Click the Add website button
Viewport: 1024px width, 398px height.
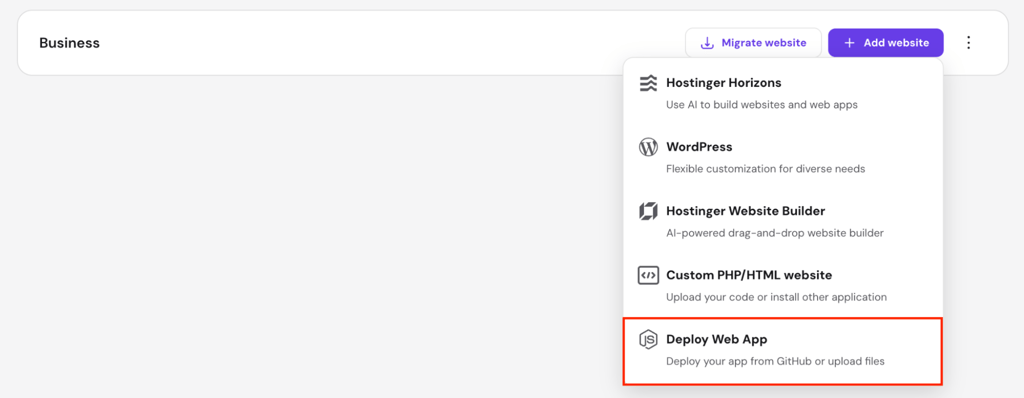(x=886, y=43)
